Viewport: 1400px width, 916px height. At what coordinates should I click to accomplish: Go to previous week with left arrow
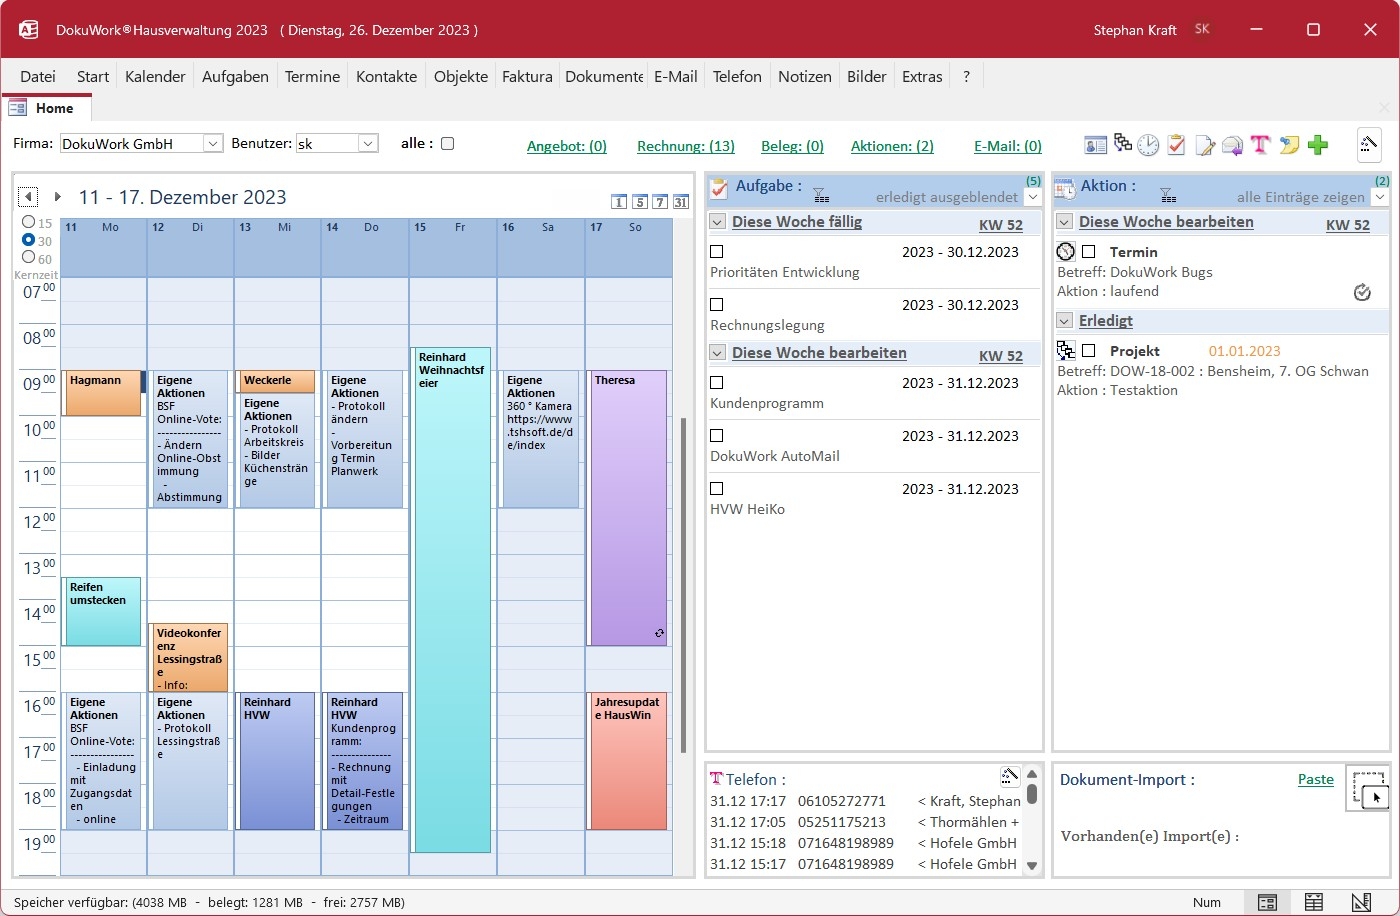[x=28, y=197]
